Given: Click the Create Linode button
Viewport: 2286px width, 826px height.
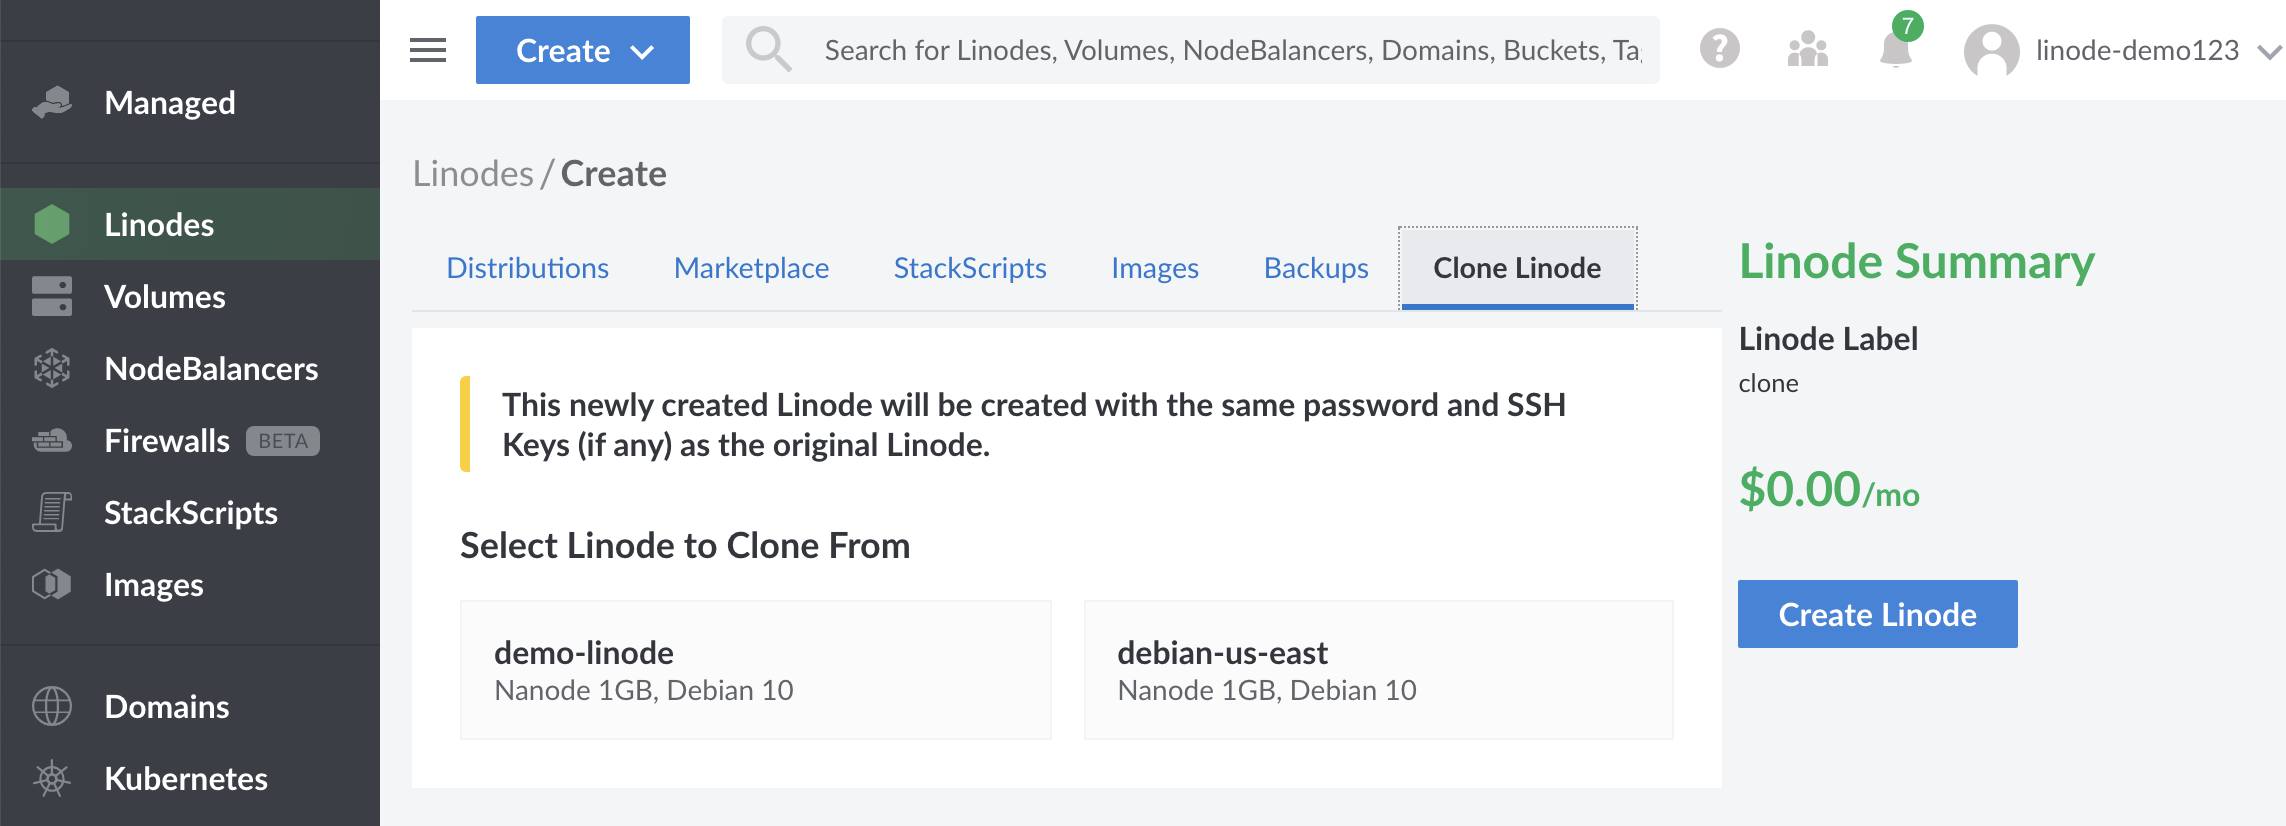Looking at the screenshot, I should pos(1876,614).
